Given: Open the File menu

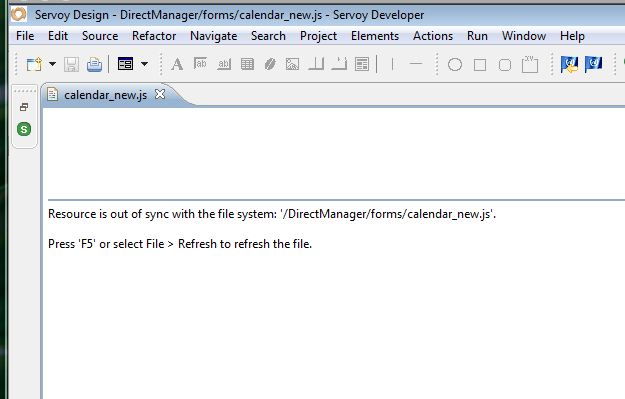Looking at the screenshot, I should [25, 36].
